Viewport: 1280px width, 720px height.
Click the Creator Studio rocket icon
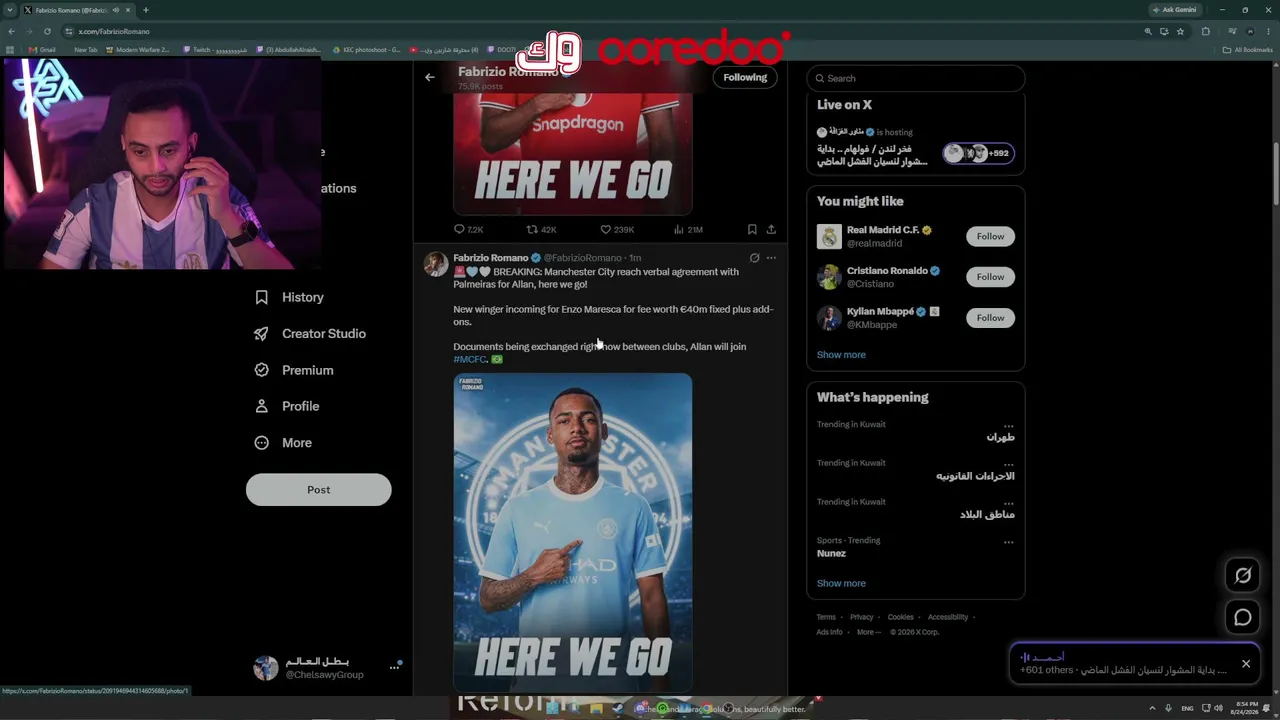262,333
